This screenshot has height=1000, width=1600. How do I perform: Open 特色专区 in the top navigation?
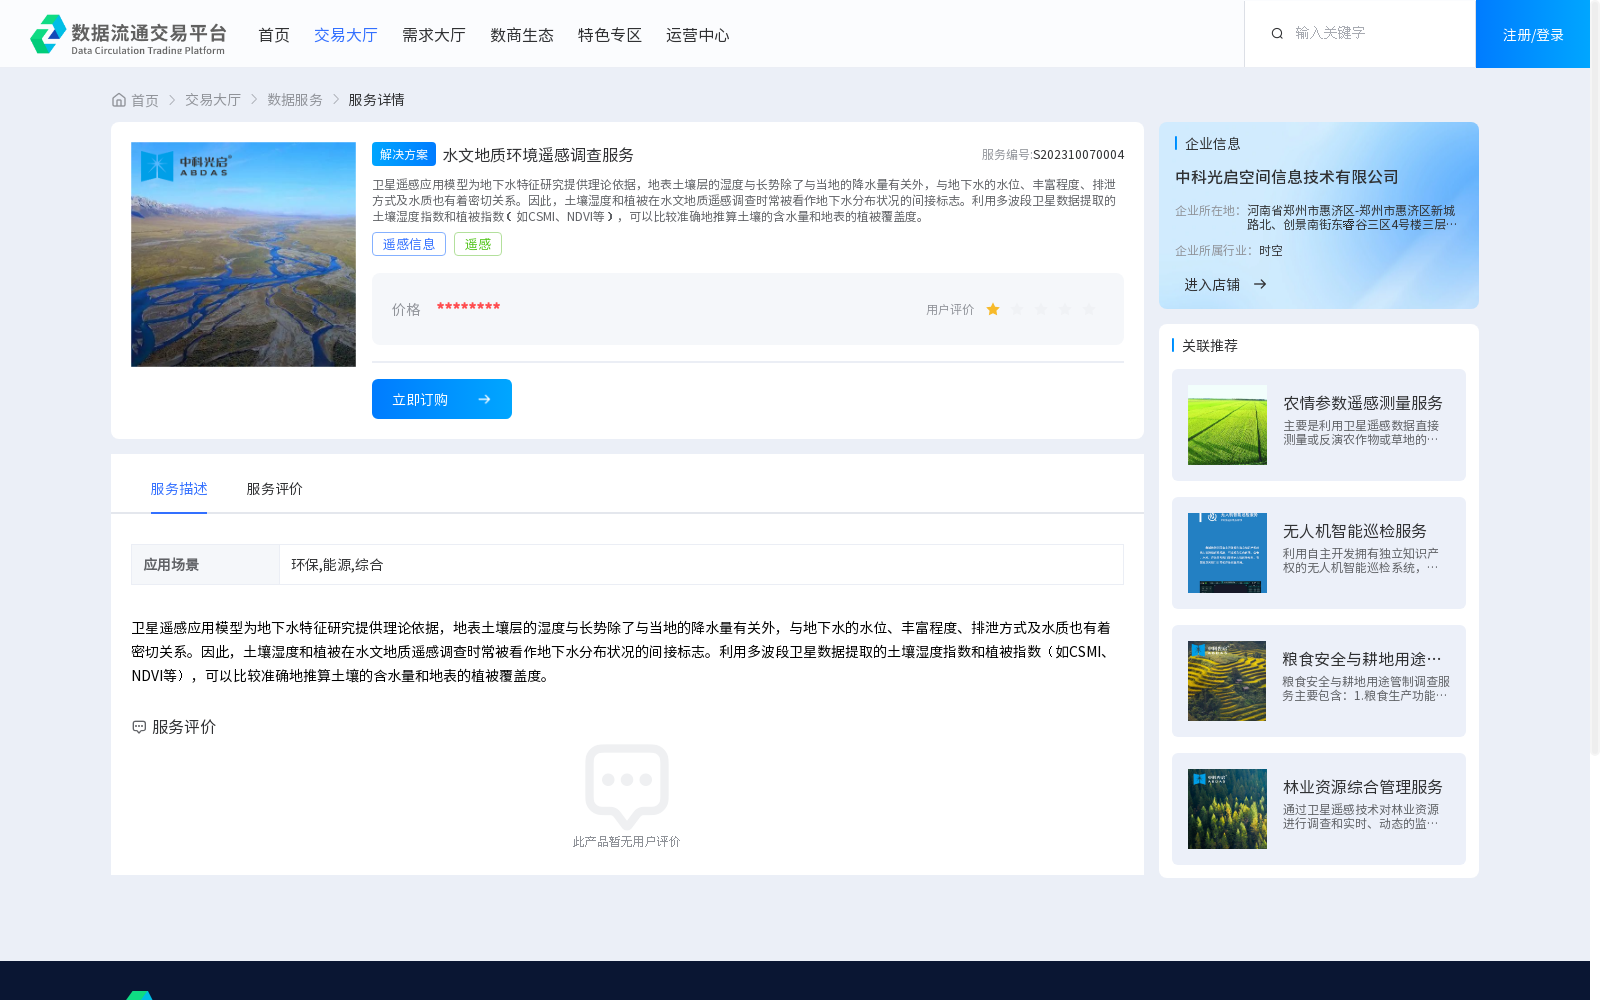click(x=610, y=35)
